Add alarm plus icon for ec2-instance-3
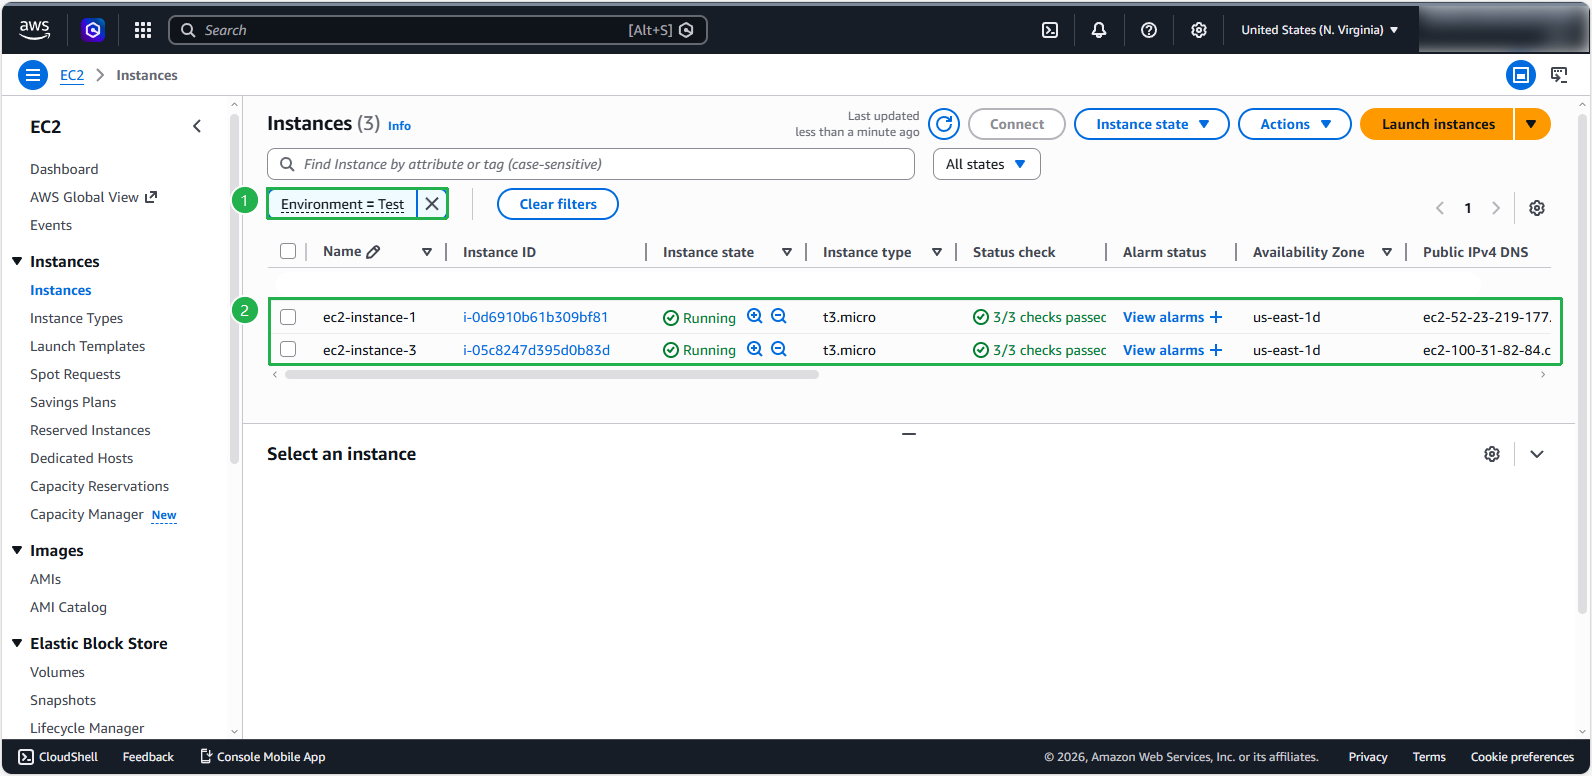Viewport: 1592px width, 776px height. click(x=1216, y=350)
